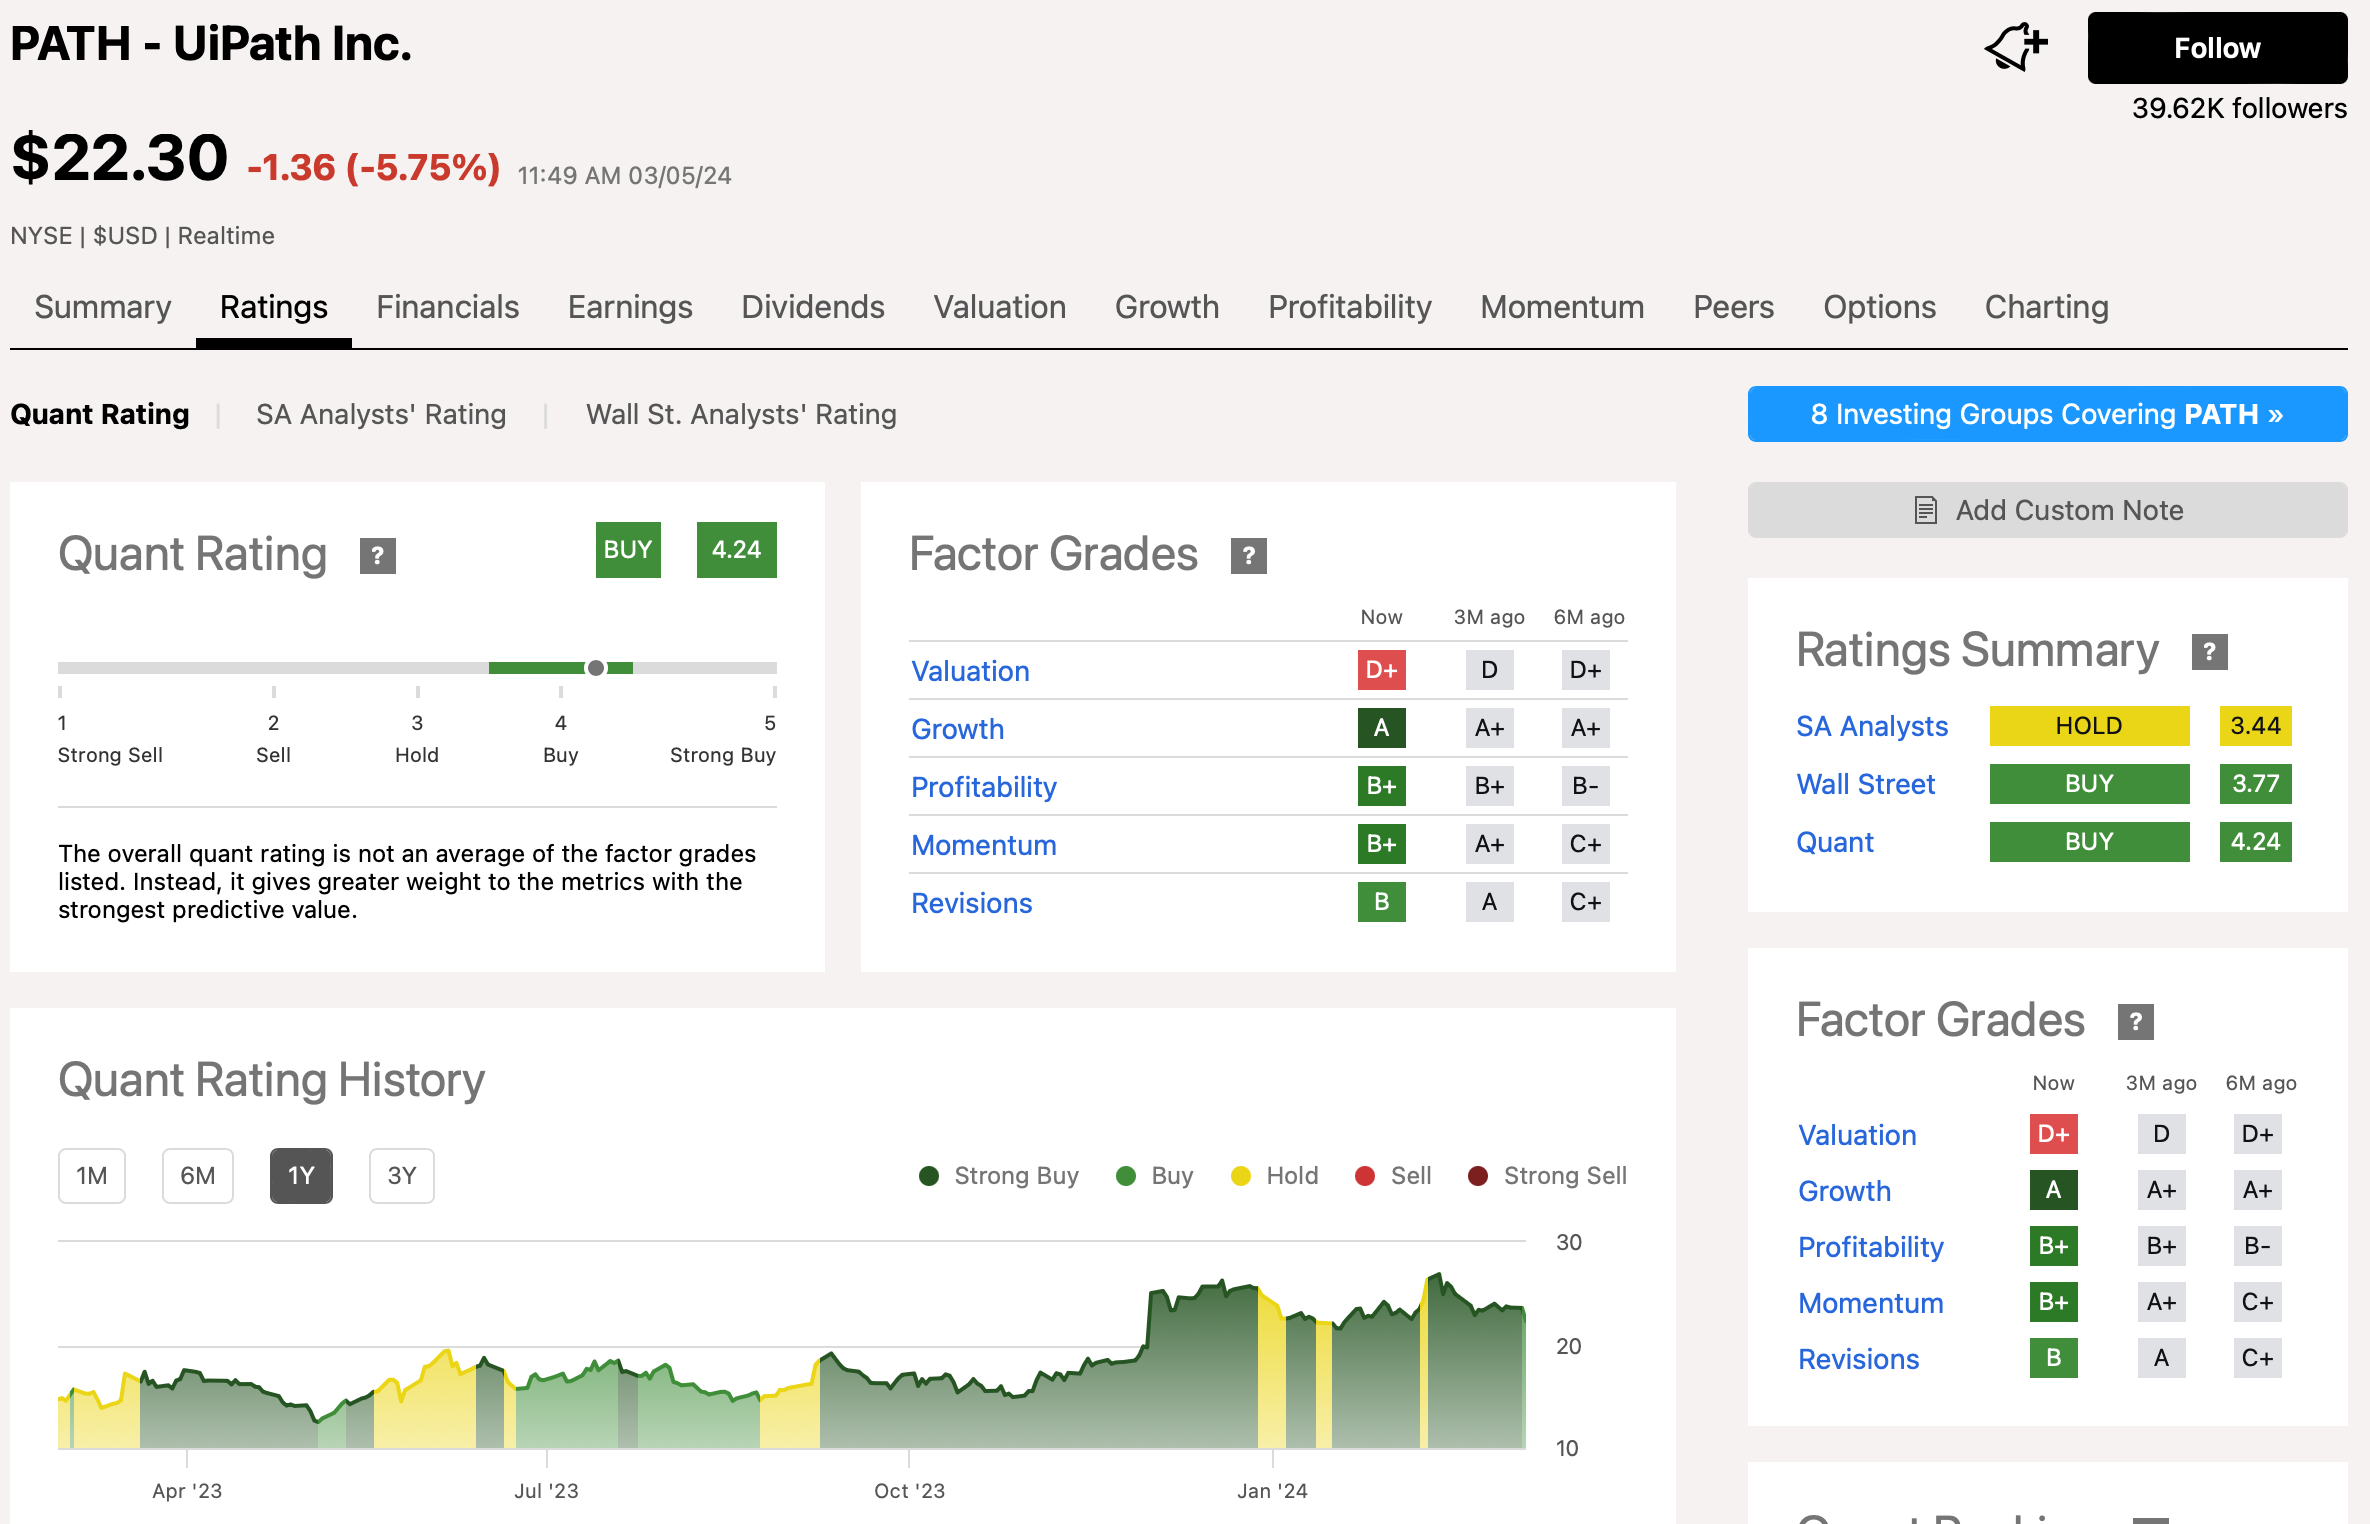Open Profitability link in sidebar Factor Grades

coord(1871,1247)
